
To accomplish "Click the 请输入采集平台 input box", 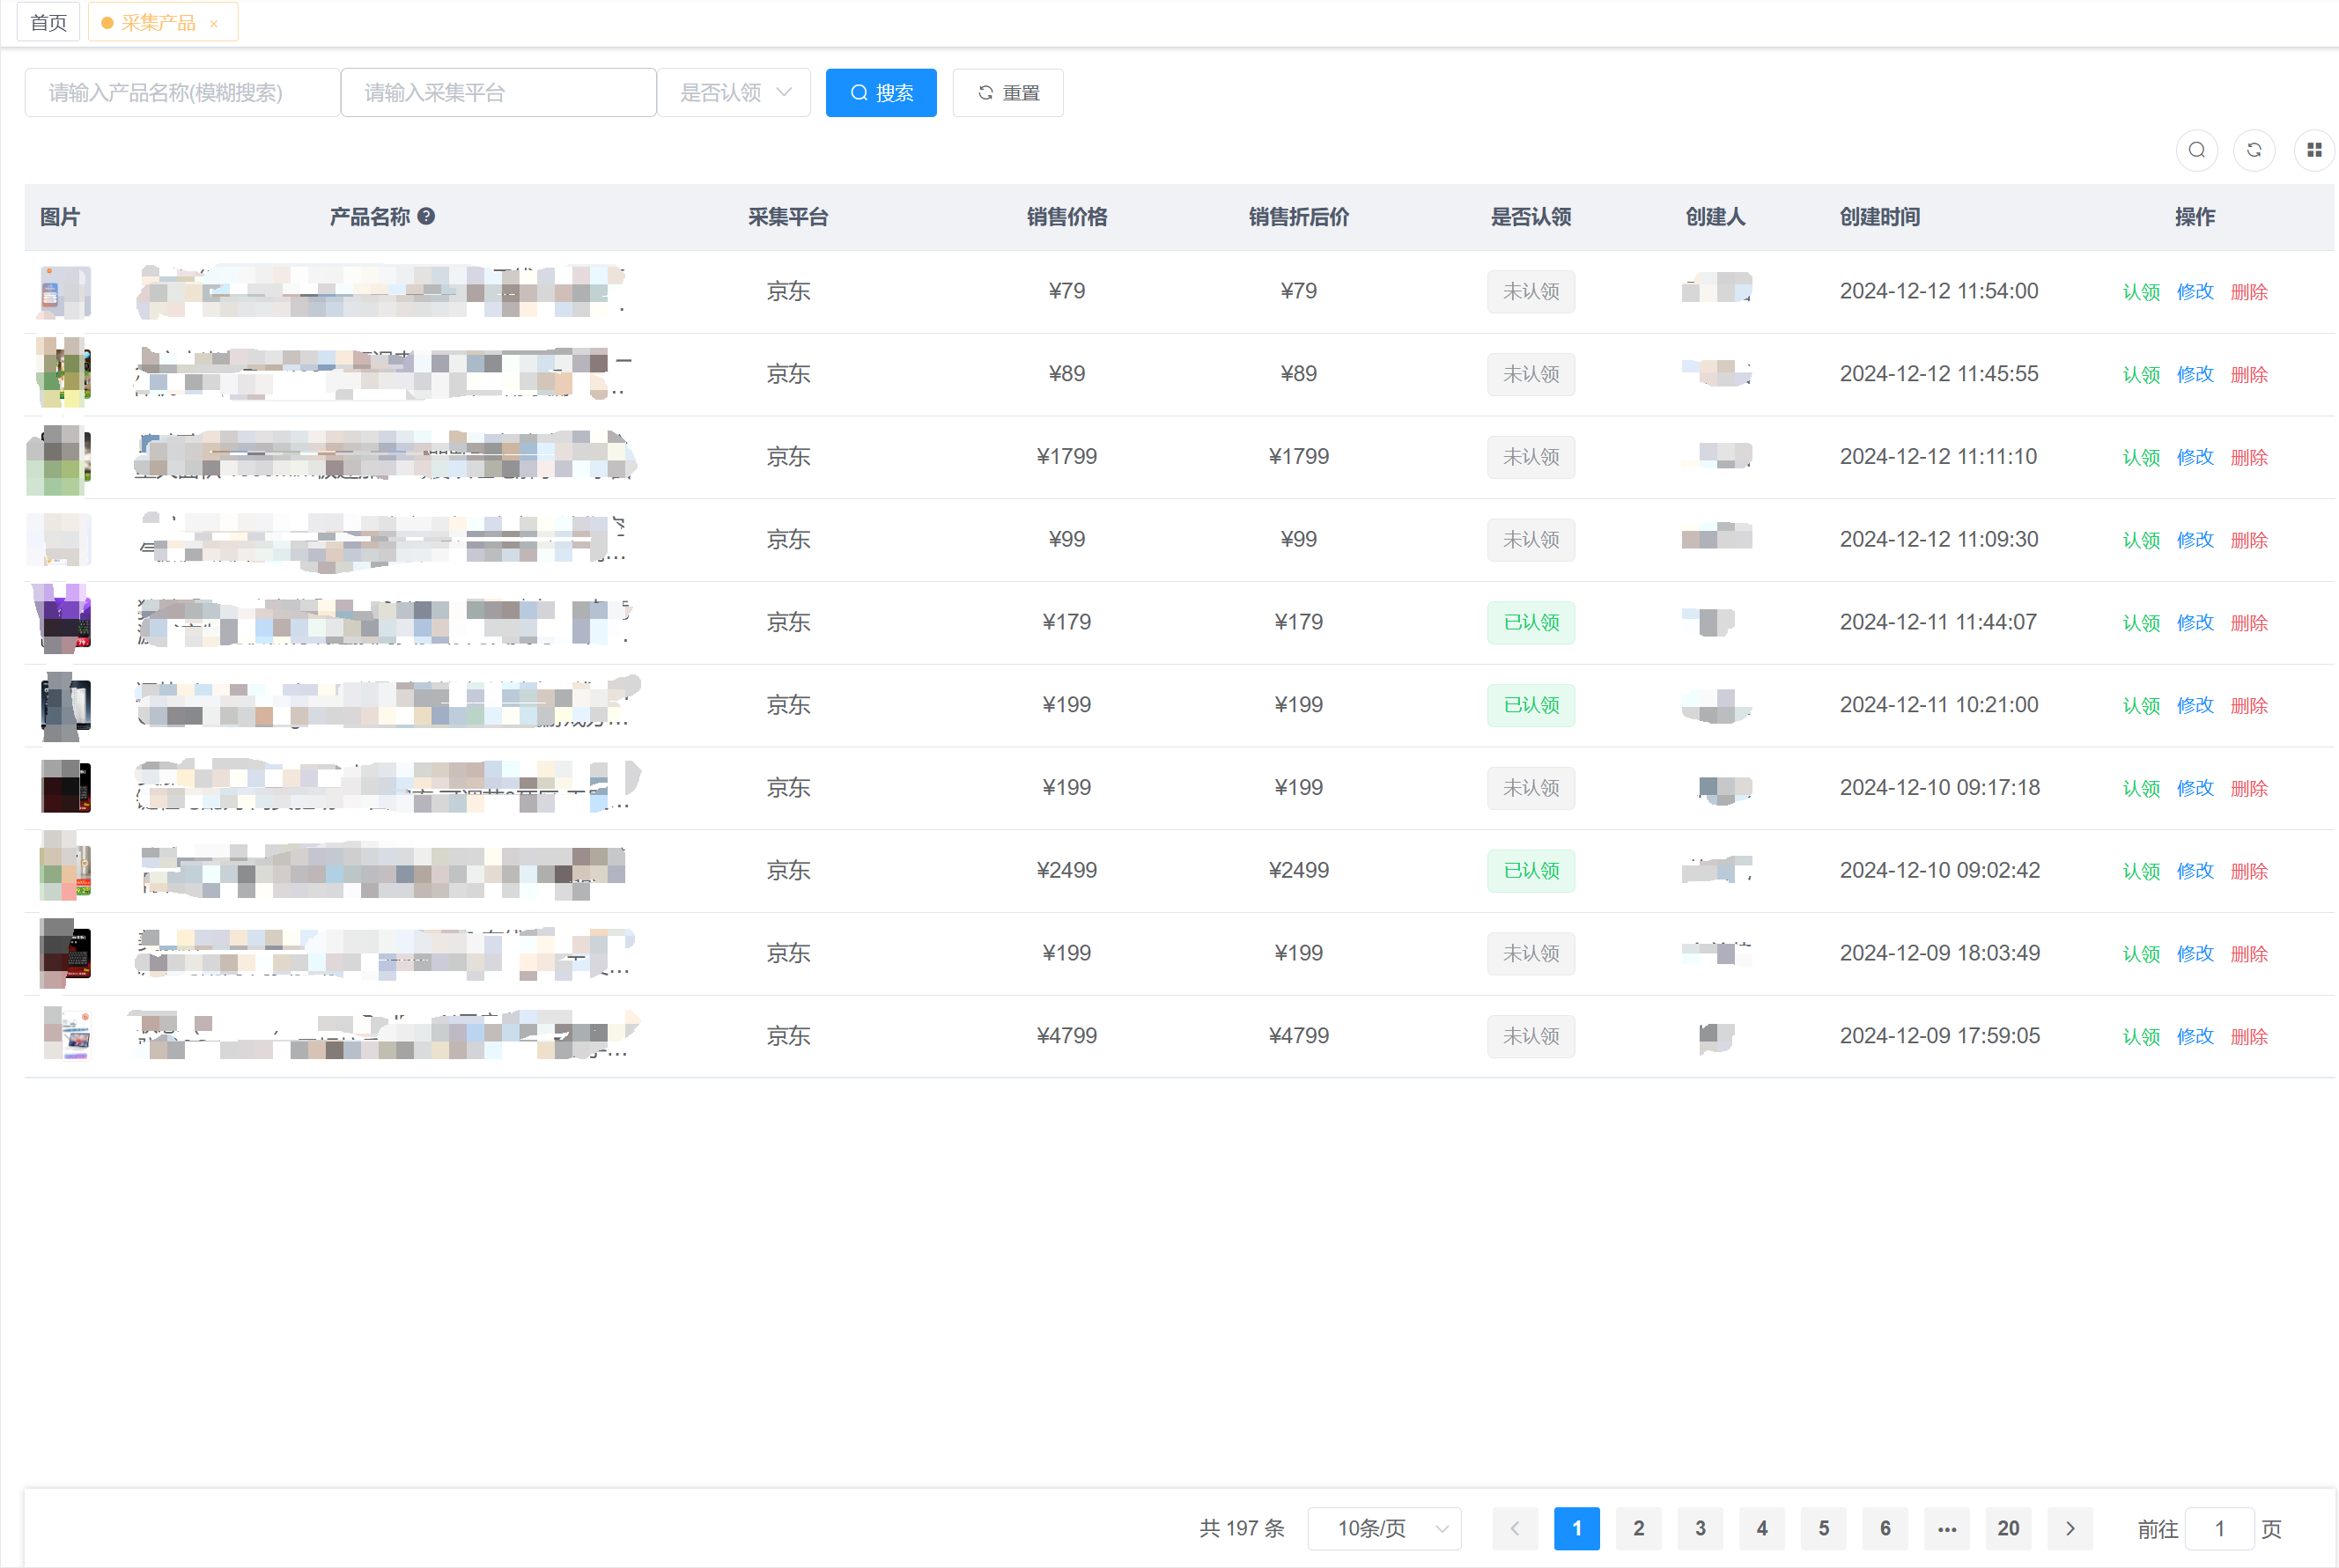I will click(x=498, y=93).
